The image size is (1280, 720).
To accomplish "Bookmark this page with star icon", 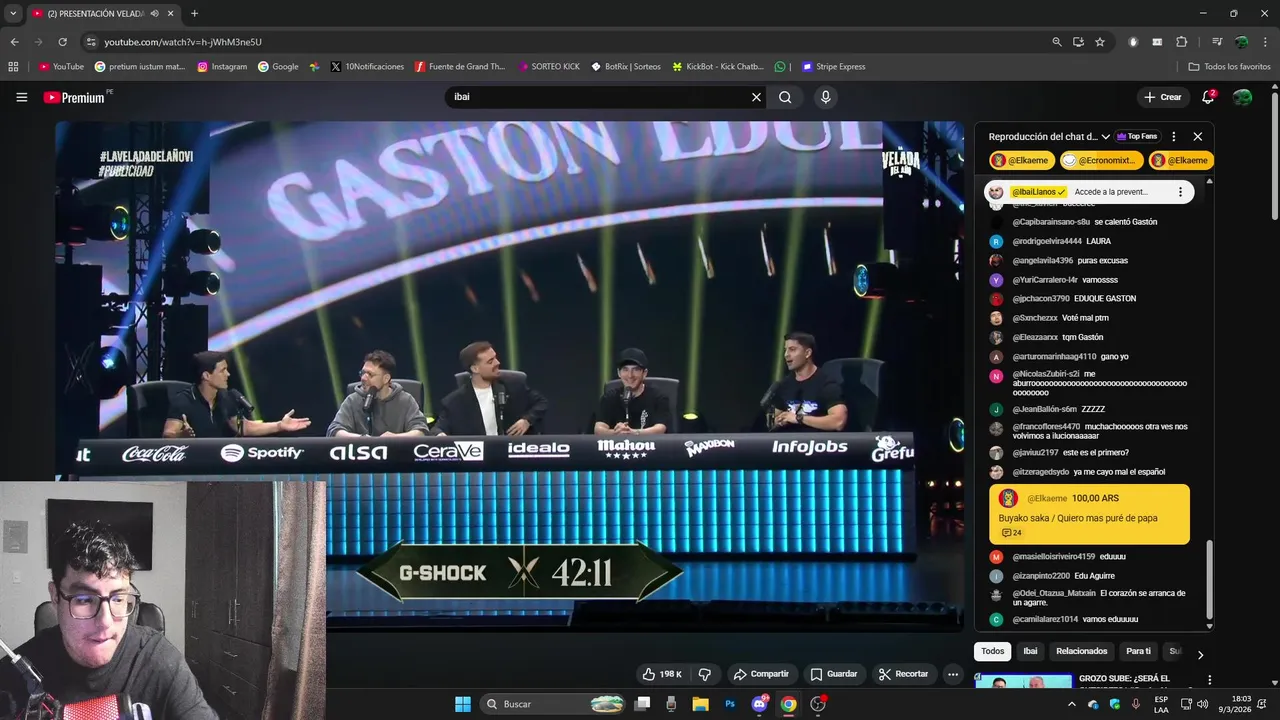I will (x=1100, y=42).
